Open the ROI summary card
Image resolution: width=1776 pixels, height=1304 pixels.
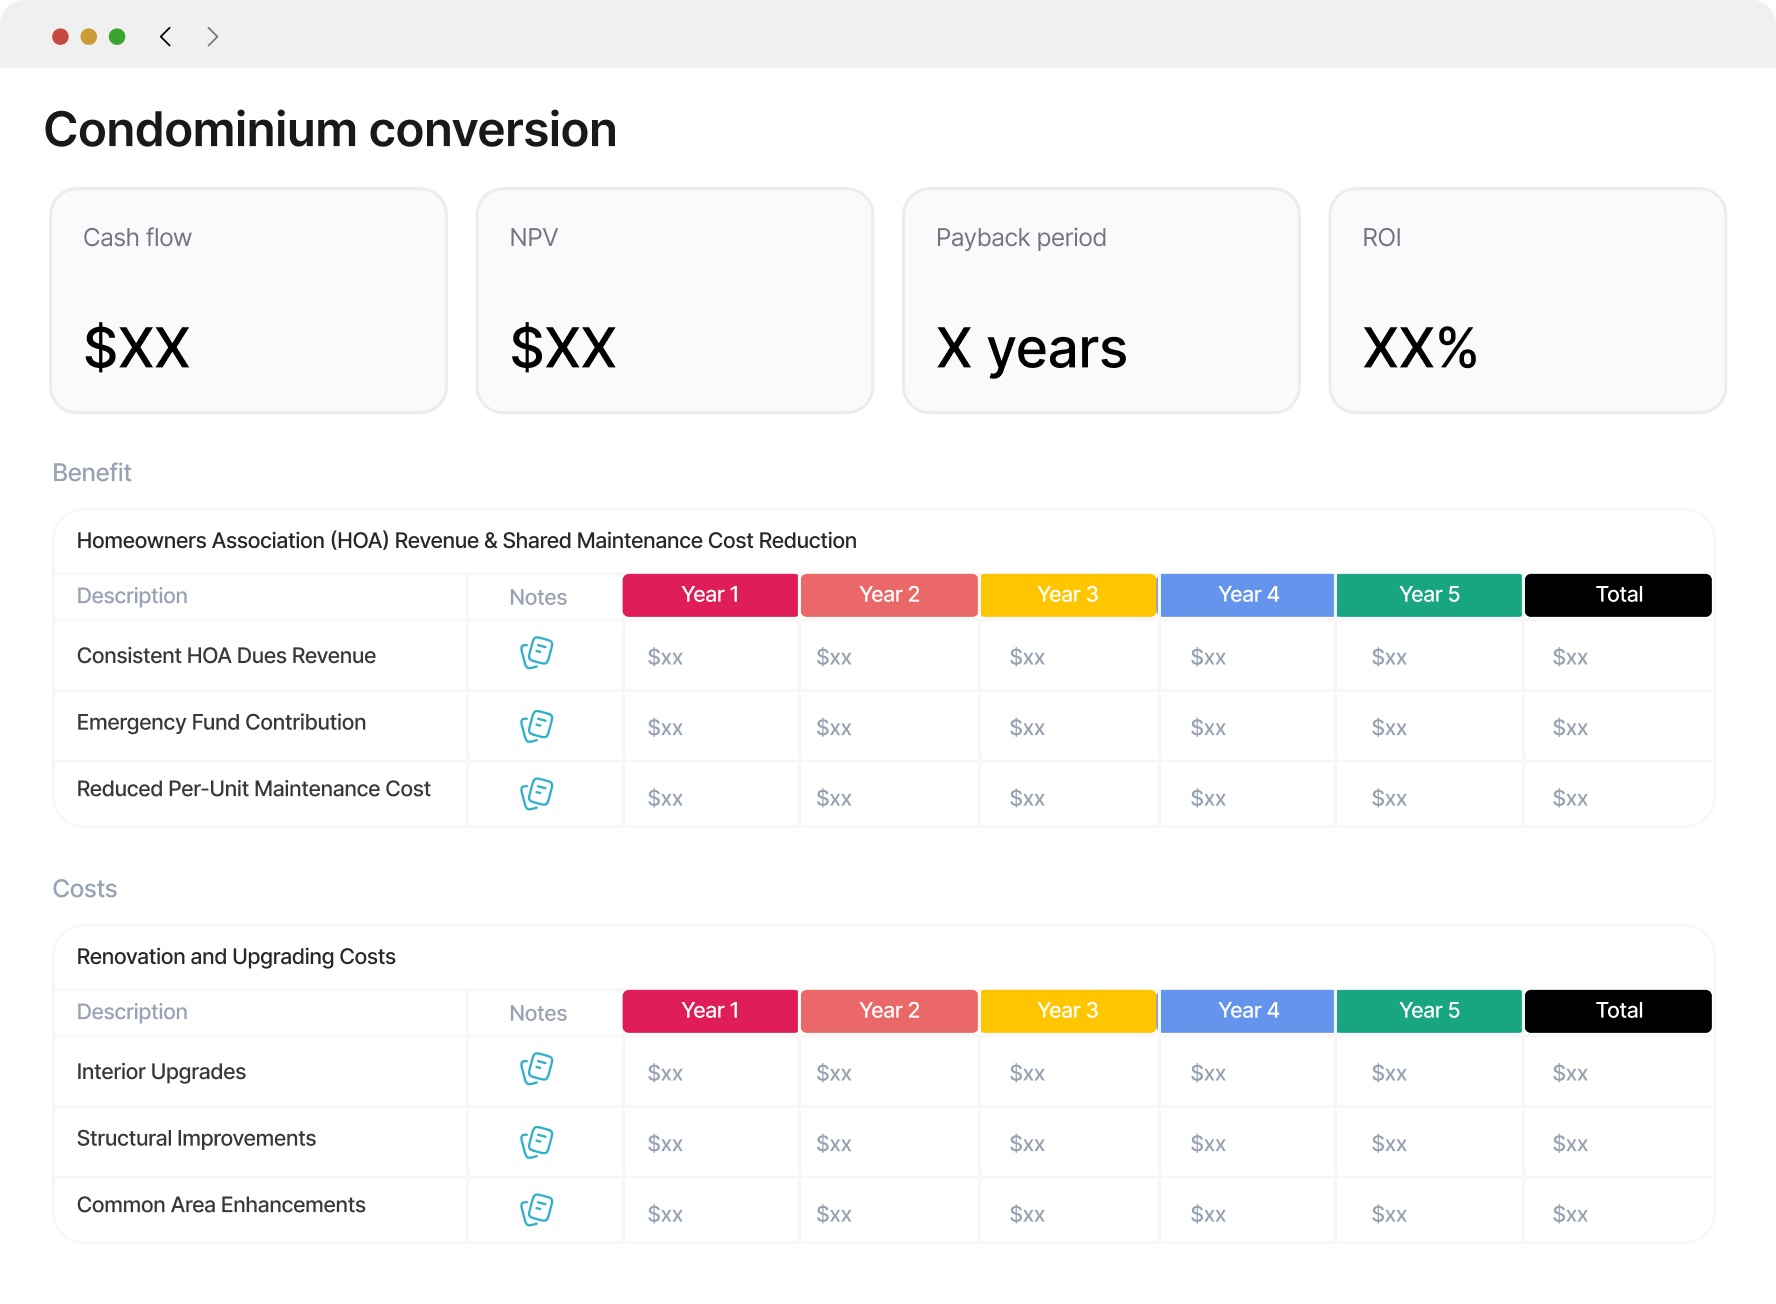coord(1527,301)
